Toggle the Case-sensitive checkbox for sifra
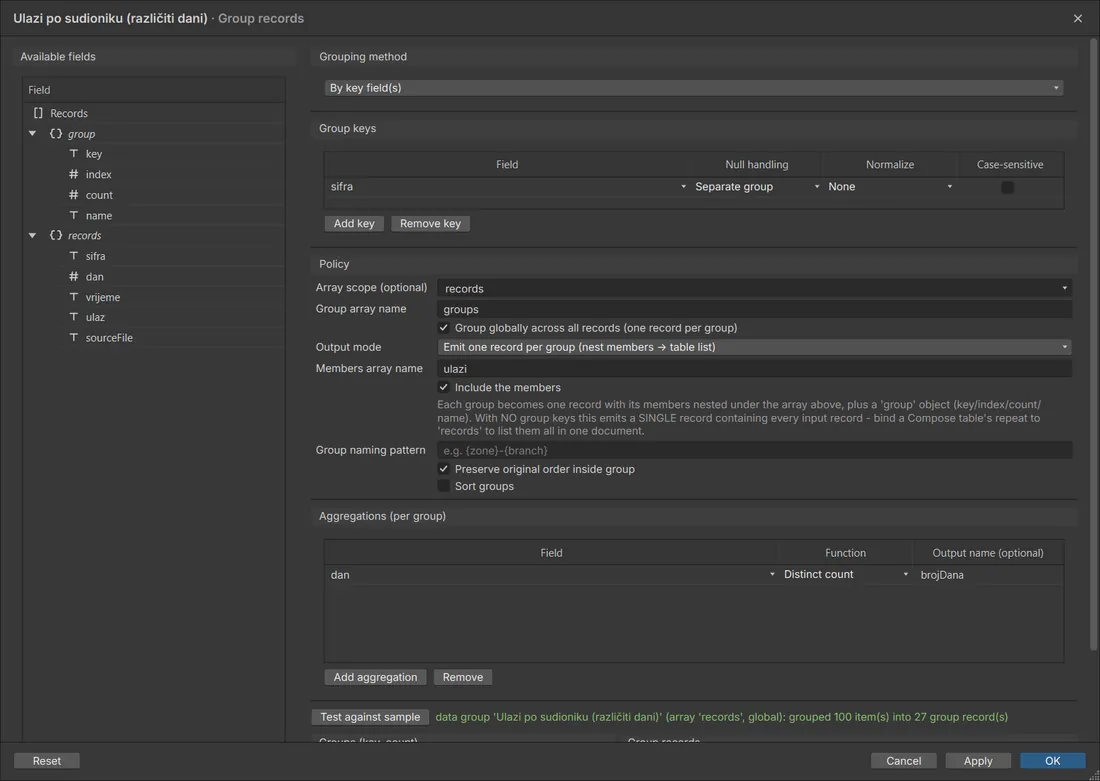Screen dimensions: 1100x781 1007,187
